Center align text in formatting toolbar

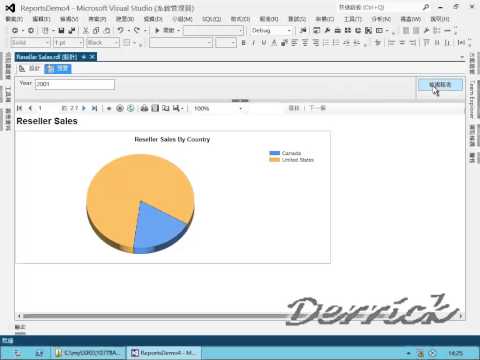tap(305, 43)
